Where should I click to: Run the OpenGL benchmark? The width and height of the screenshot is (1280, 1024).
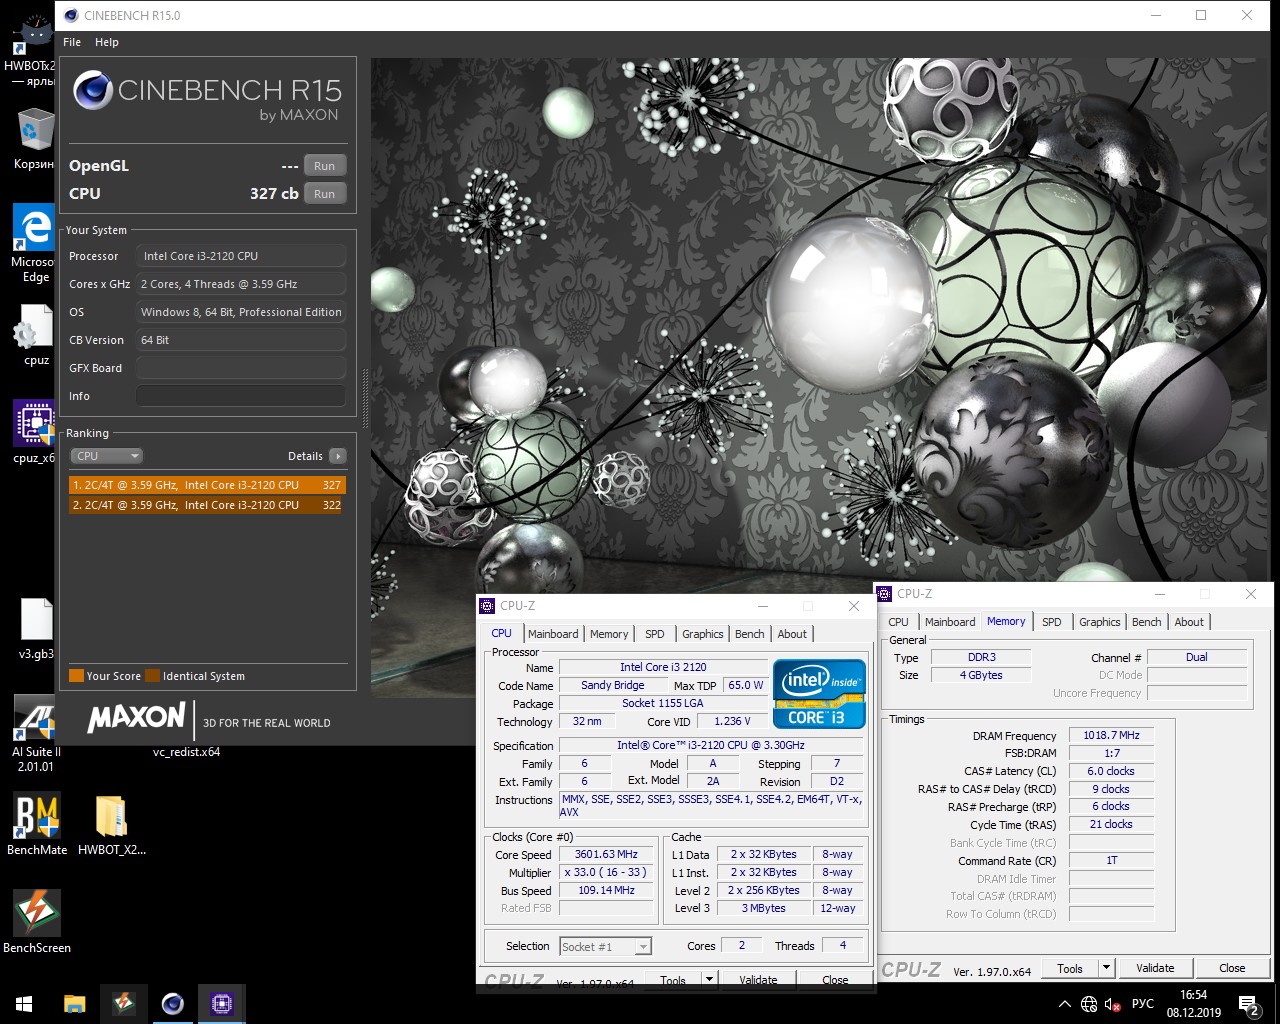click(324, 166)
